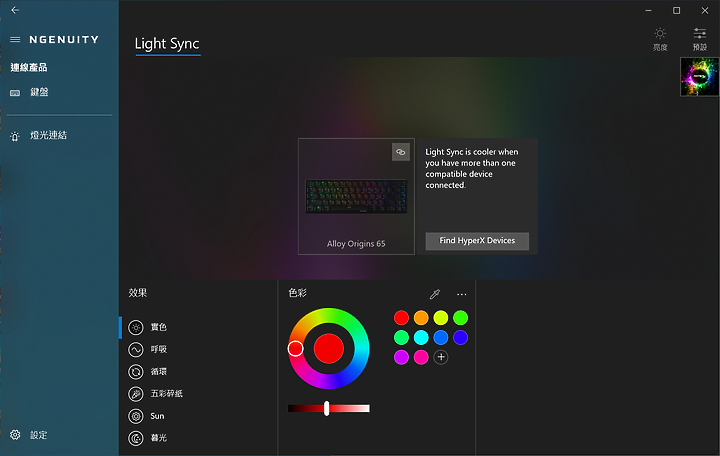Screen dimensions: 720x456
Task: Open the 預設 presets panel
Action: (x=700, y=39)
